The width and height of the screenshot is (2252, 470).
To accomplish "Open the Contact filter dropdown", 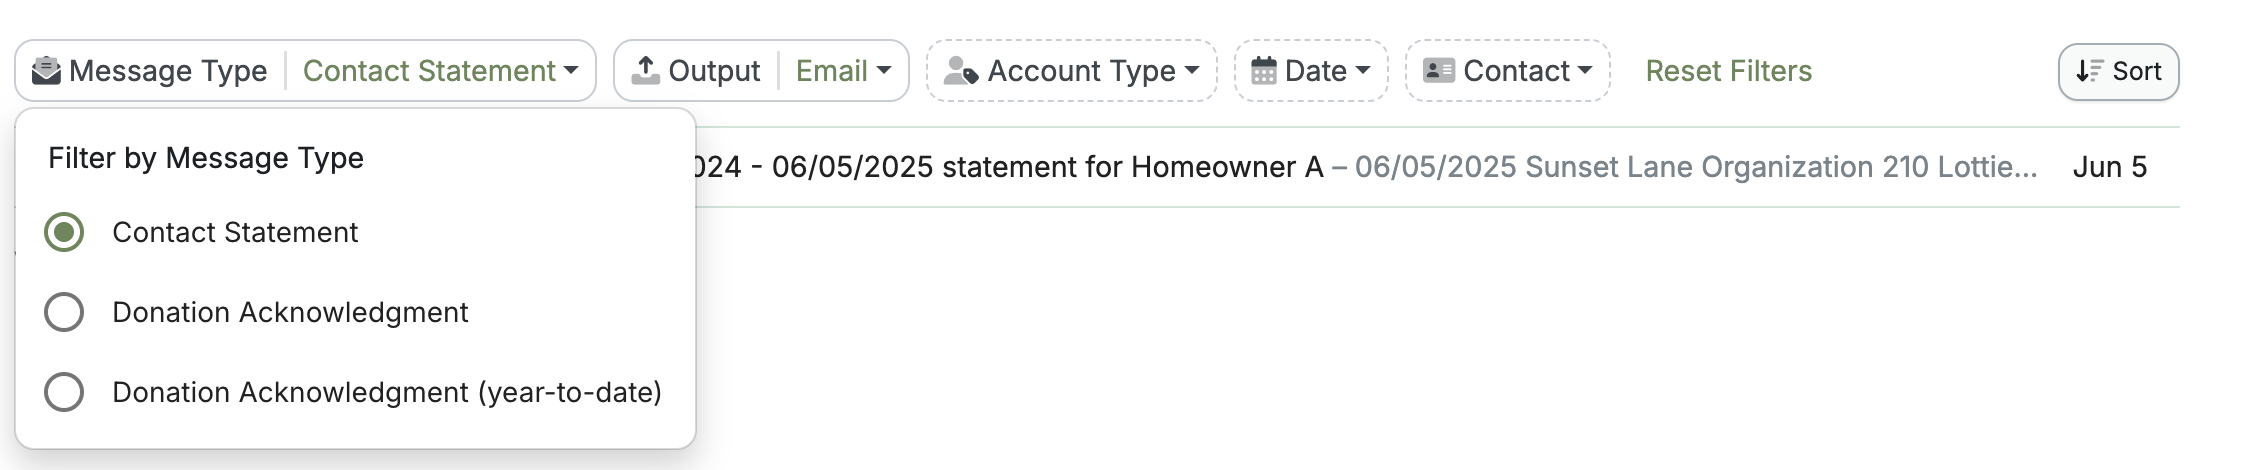I will click(x=1508, y=71).
